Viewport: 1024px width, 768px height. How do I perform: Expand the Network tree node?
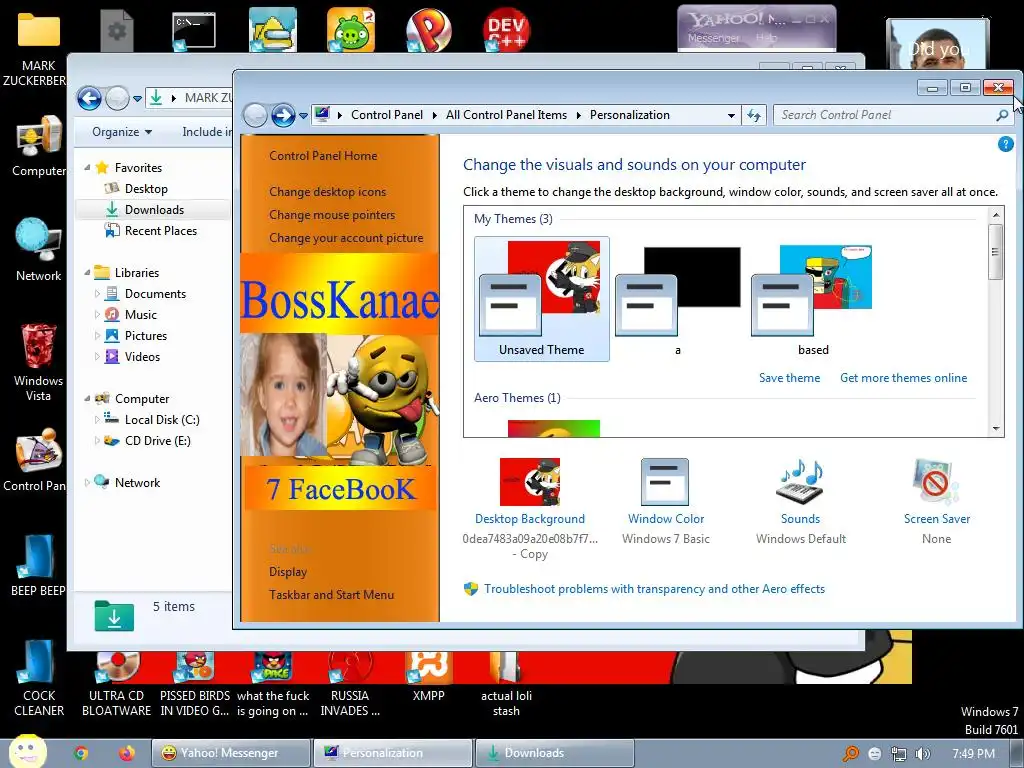click(x=87, y=483)
